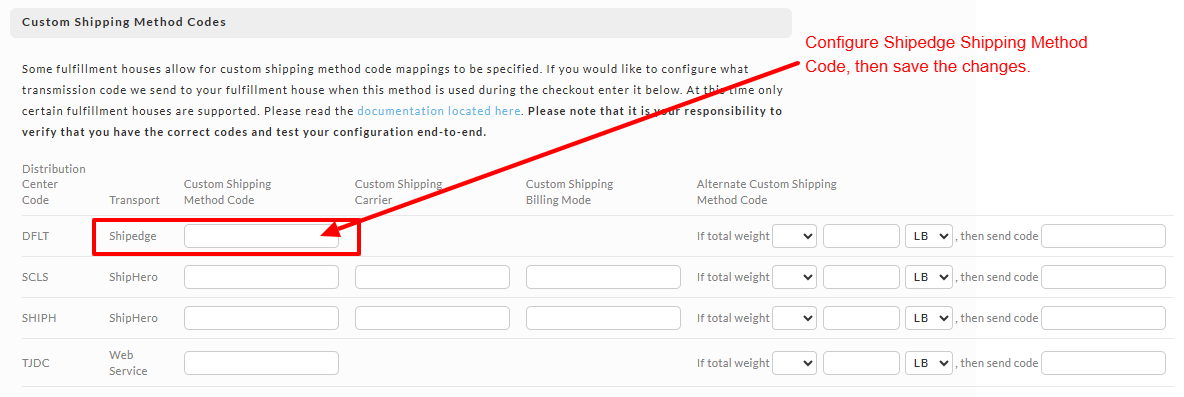The height and width of the screenshot is (397, 1184).
Task: Open the SCLS row LB unit dropdown
Action: (x=929, y=277)
